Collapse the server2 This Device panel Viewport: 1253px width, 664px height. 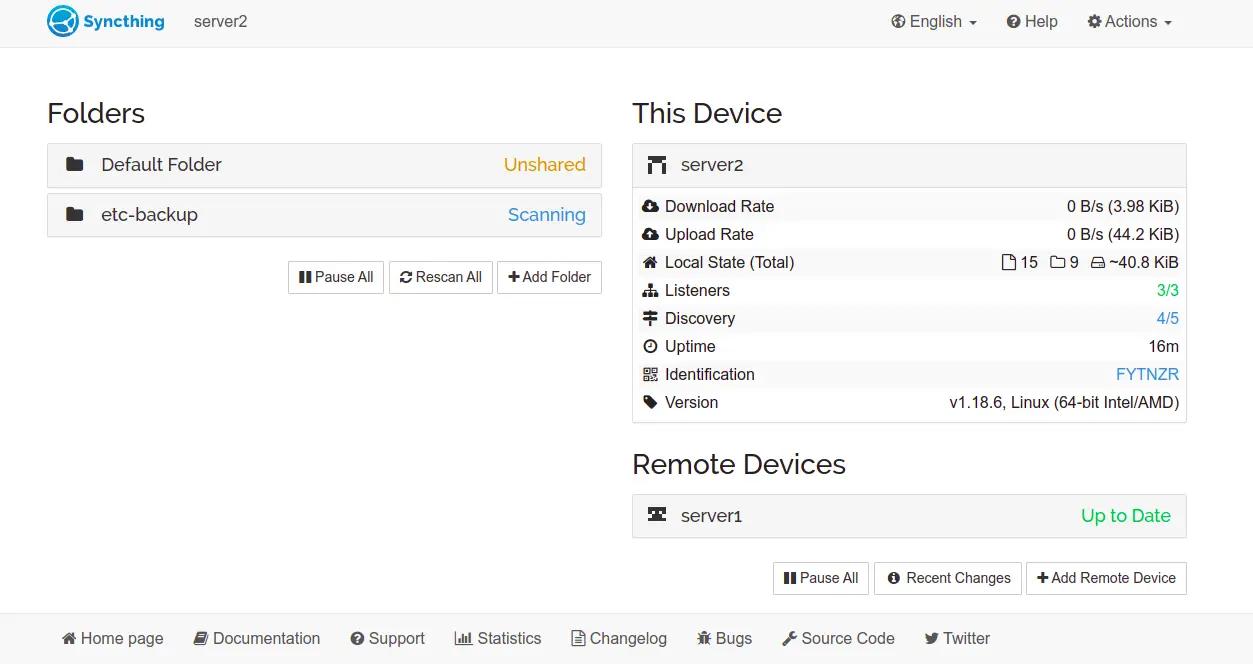coord(909,165)
